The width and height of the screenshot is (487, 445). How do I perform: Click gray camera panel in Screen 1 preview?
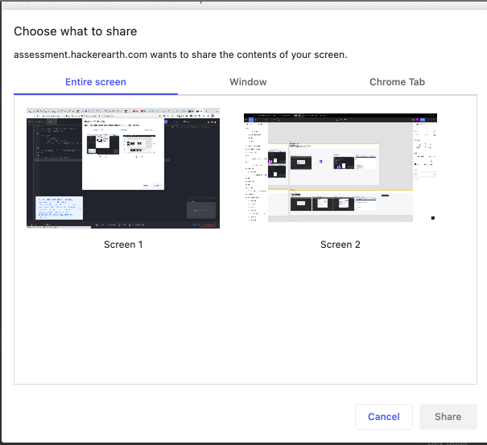pos(201,210)
